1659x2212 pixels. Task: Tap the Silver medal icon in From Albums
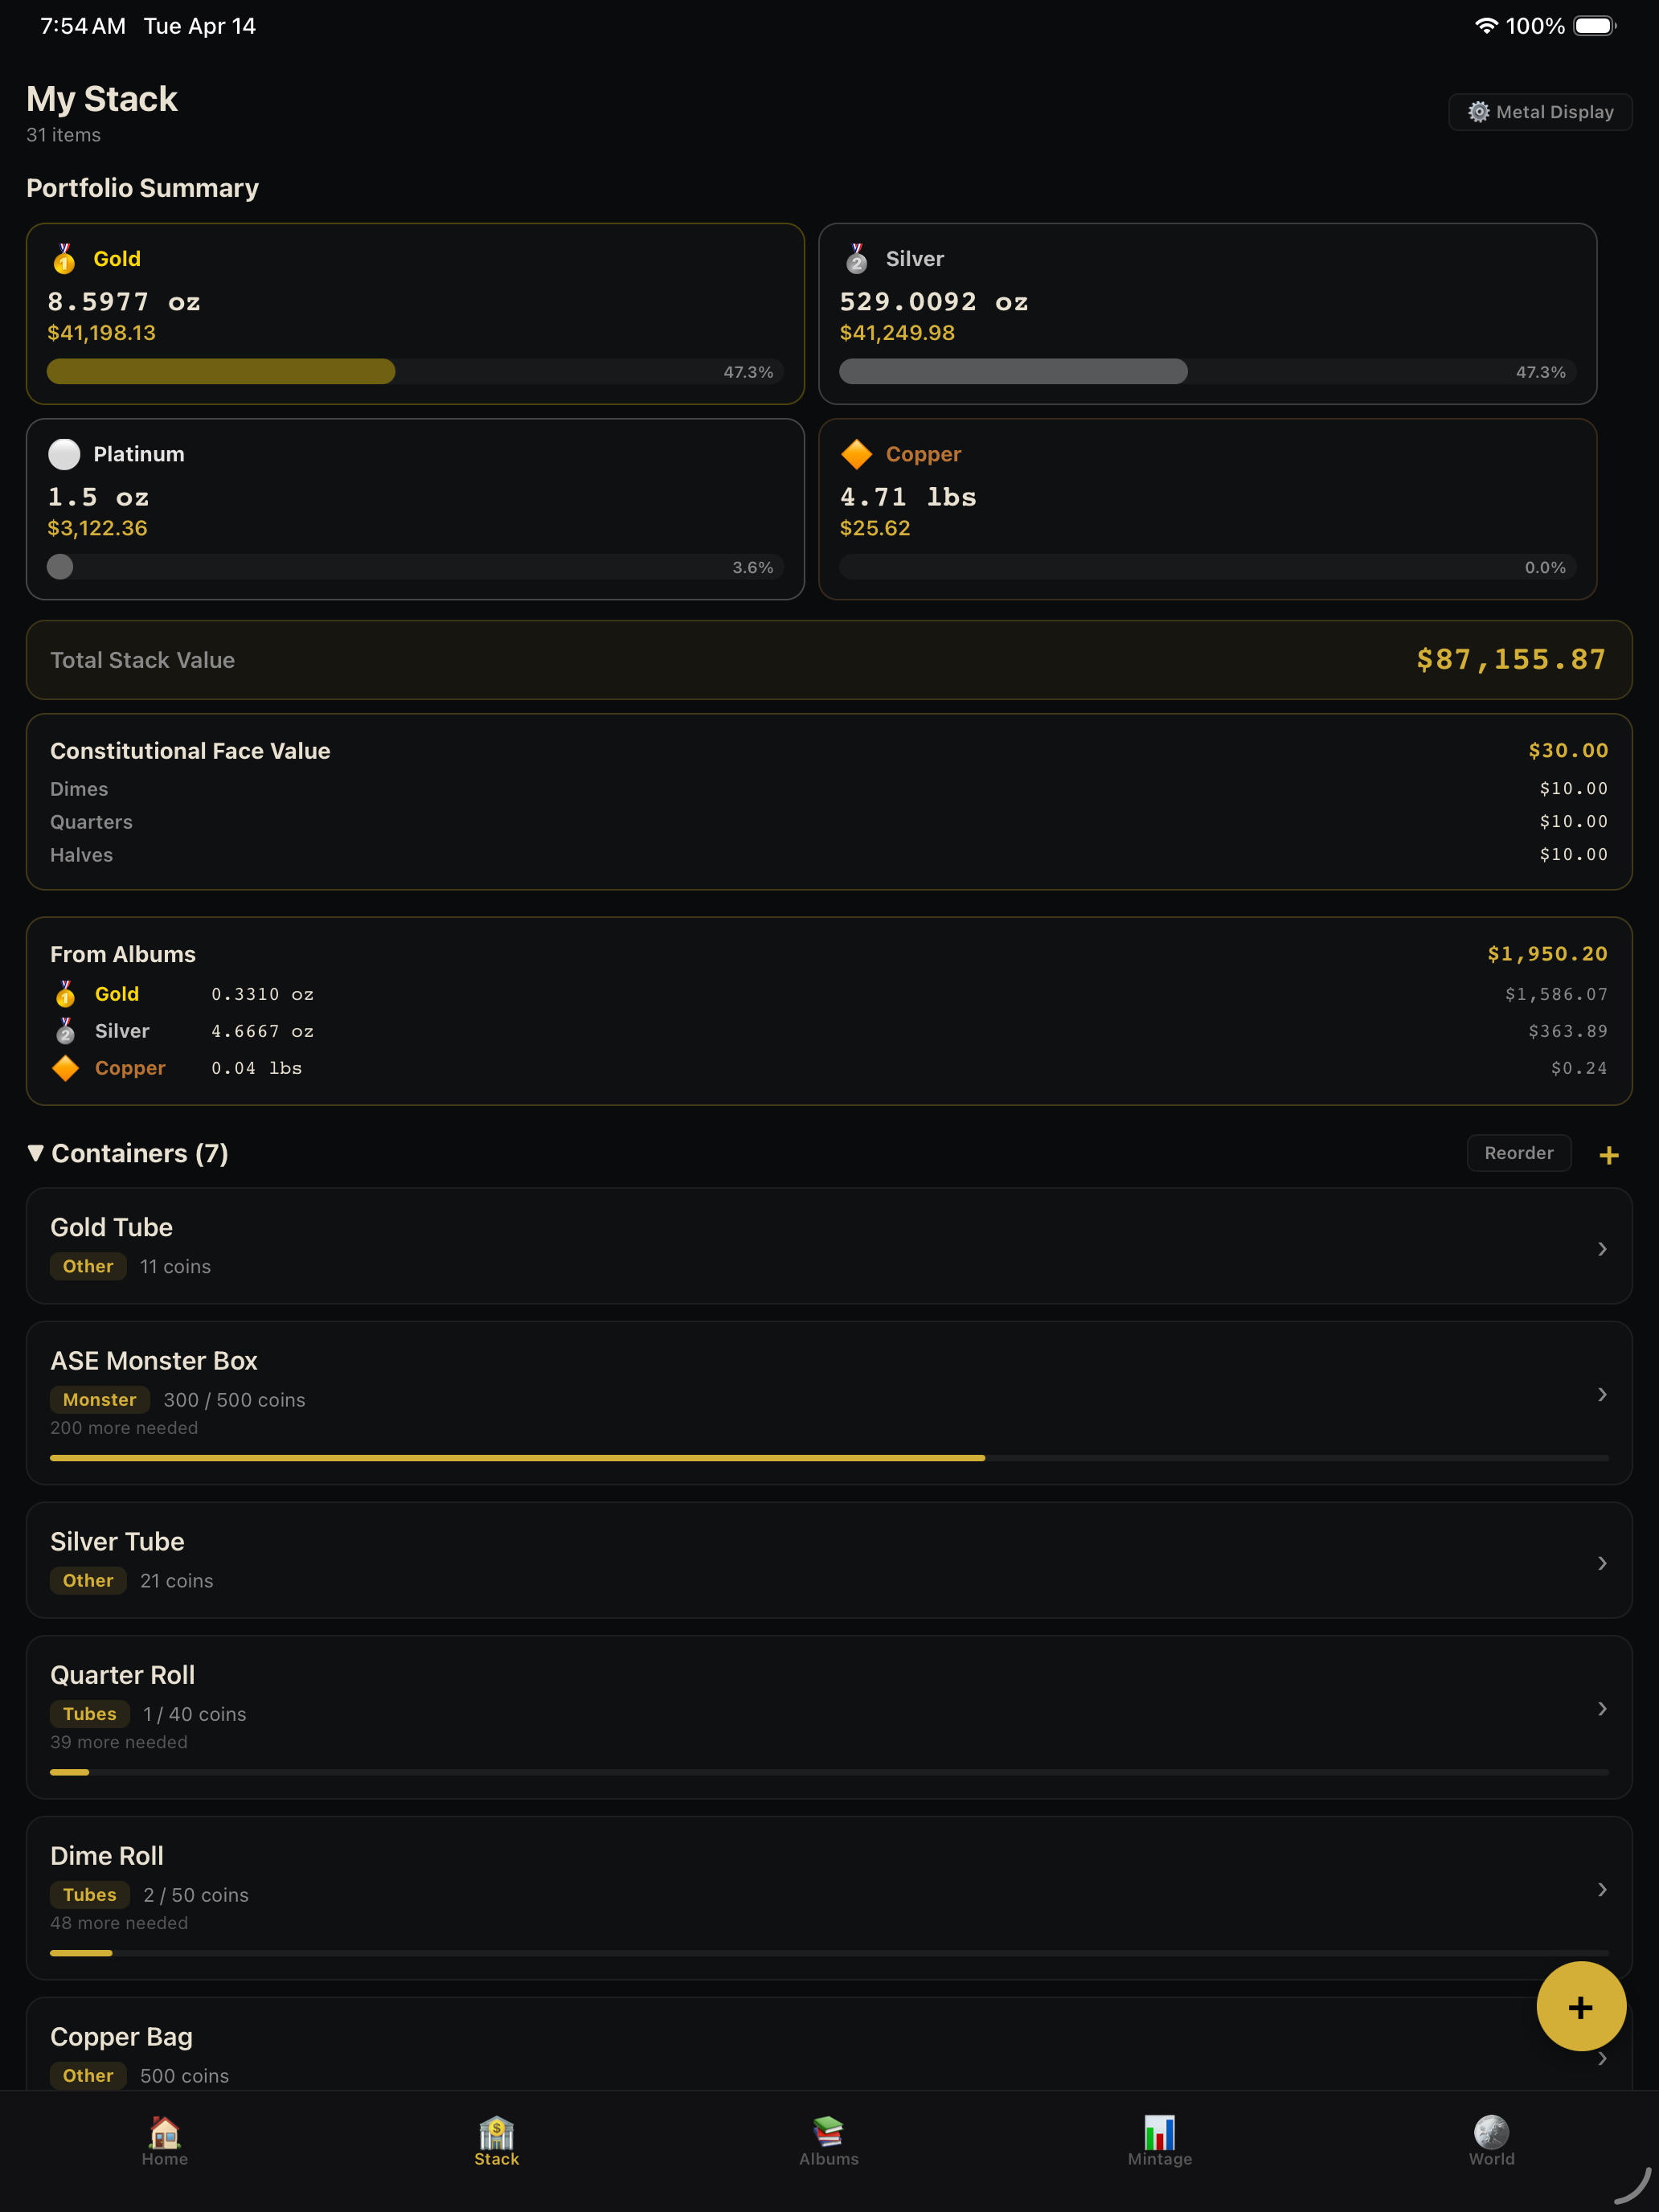(65, 1031)
